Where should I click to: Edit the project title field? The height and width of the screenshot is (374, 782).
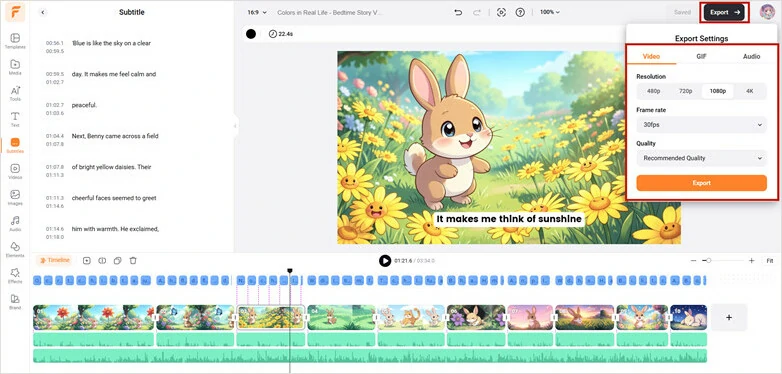click(330, 12)
